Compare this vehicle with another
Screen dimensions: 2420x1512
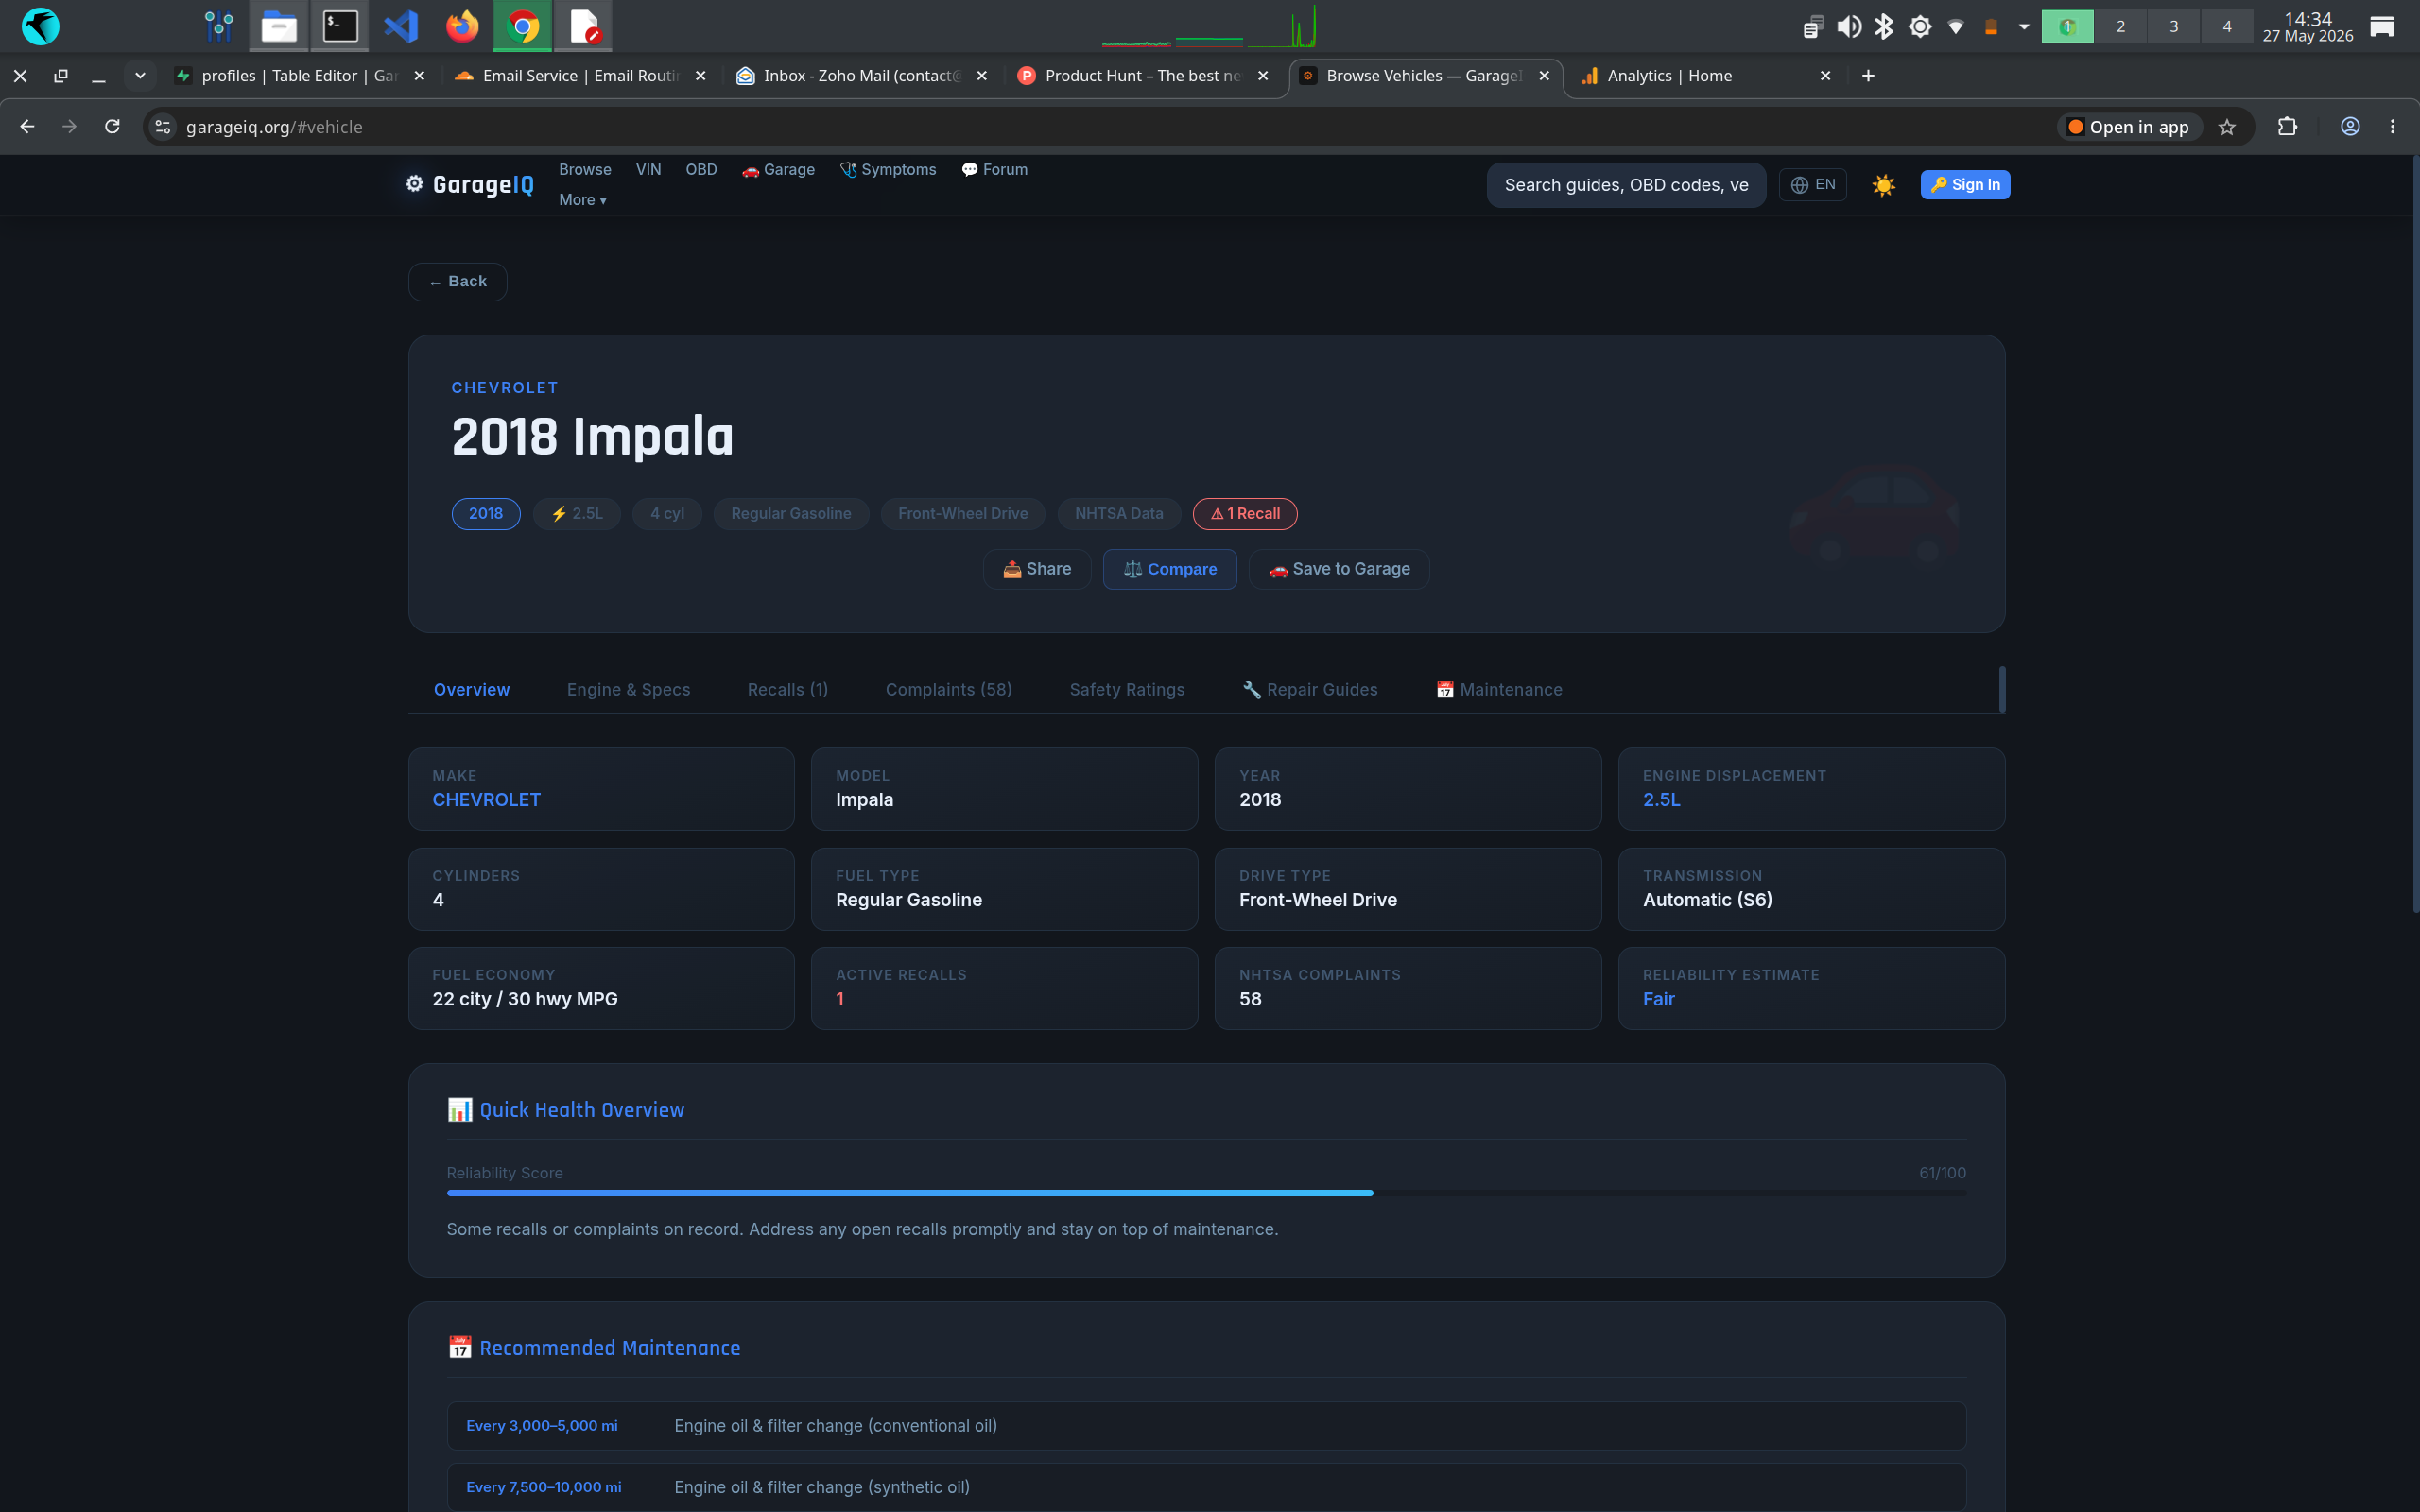pos(1170,569)
